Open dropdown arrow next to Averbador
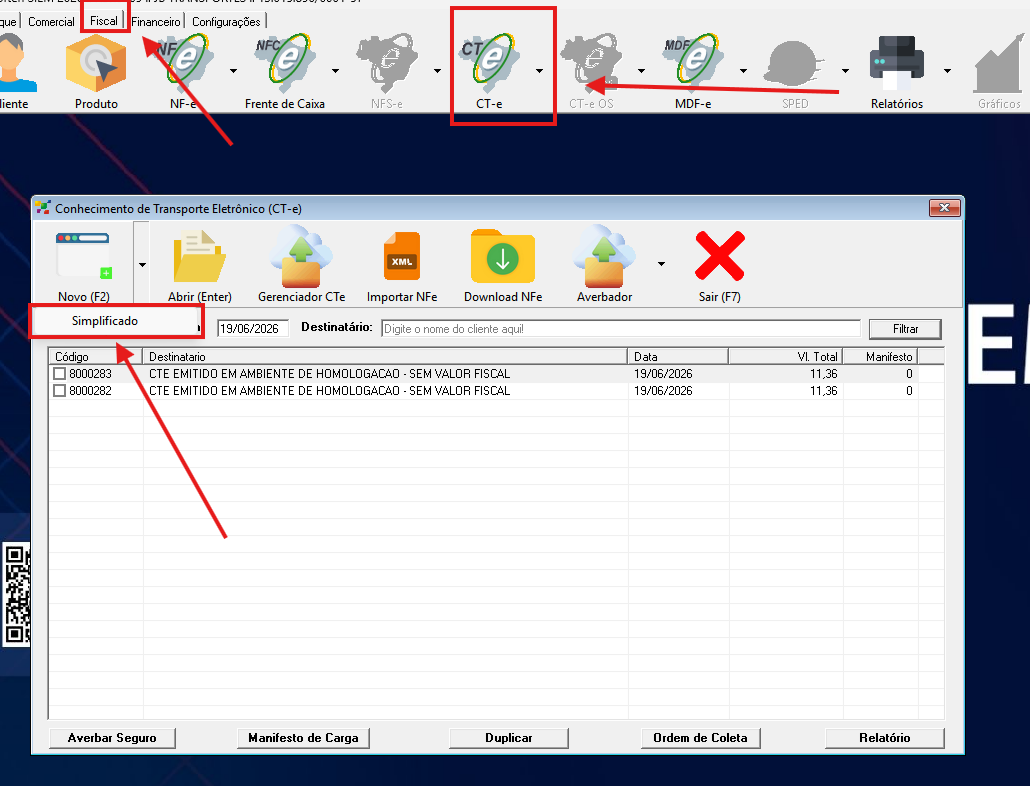 661,264
